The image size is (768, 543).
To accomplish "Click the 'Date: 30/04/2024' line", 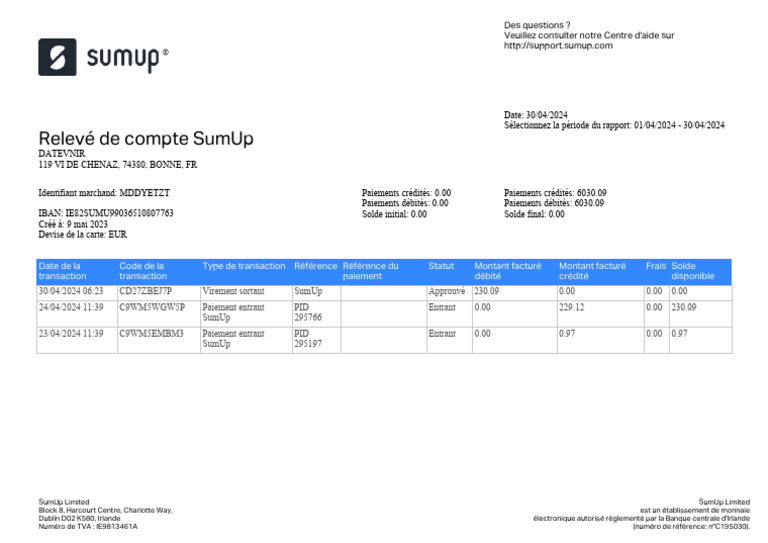I will [x=536, y=115].
